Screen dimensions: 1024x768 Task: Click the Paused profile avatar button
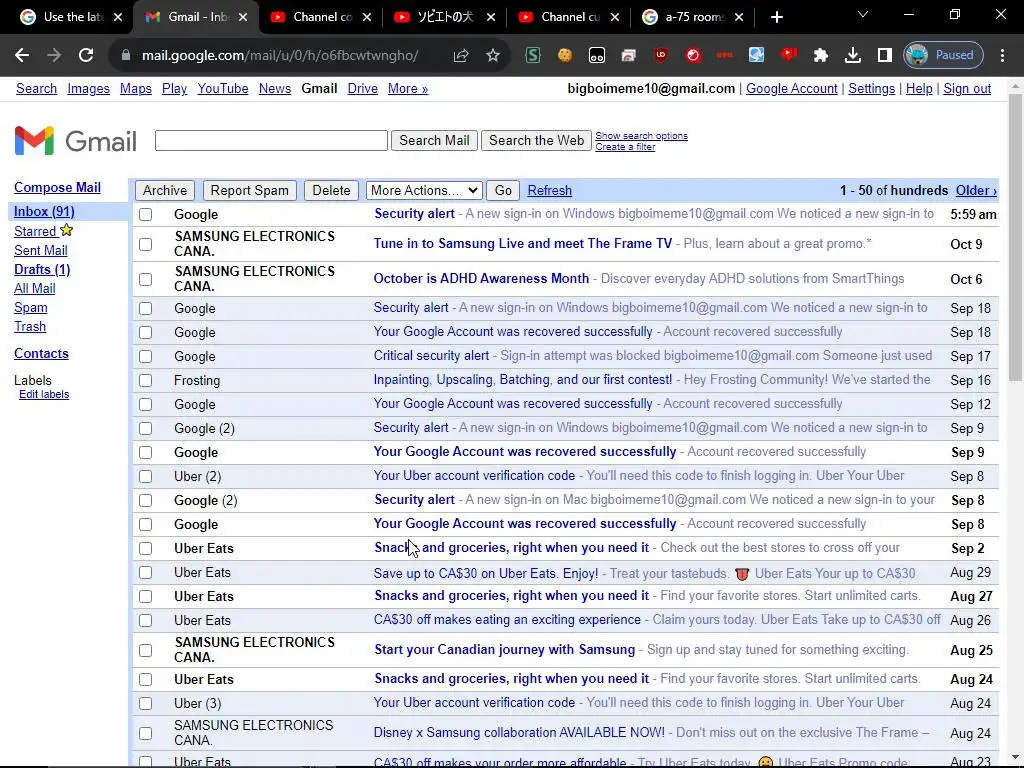tap(944, 56)
